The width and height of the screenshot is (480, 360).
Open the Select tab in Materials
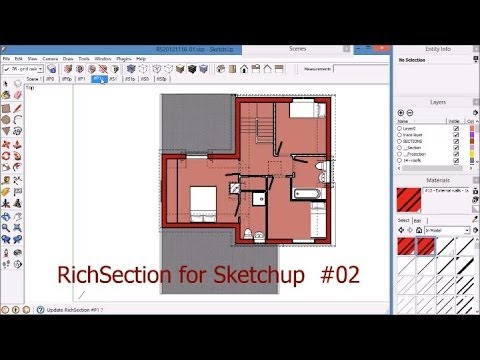pyautogui.click(x=403, y=220)
